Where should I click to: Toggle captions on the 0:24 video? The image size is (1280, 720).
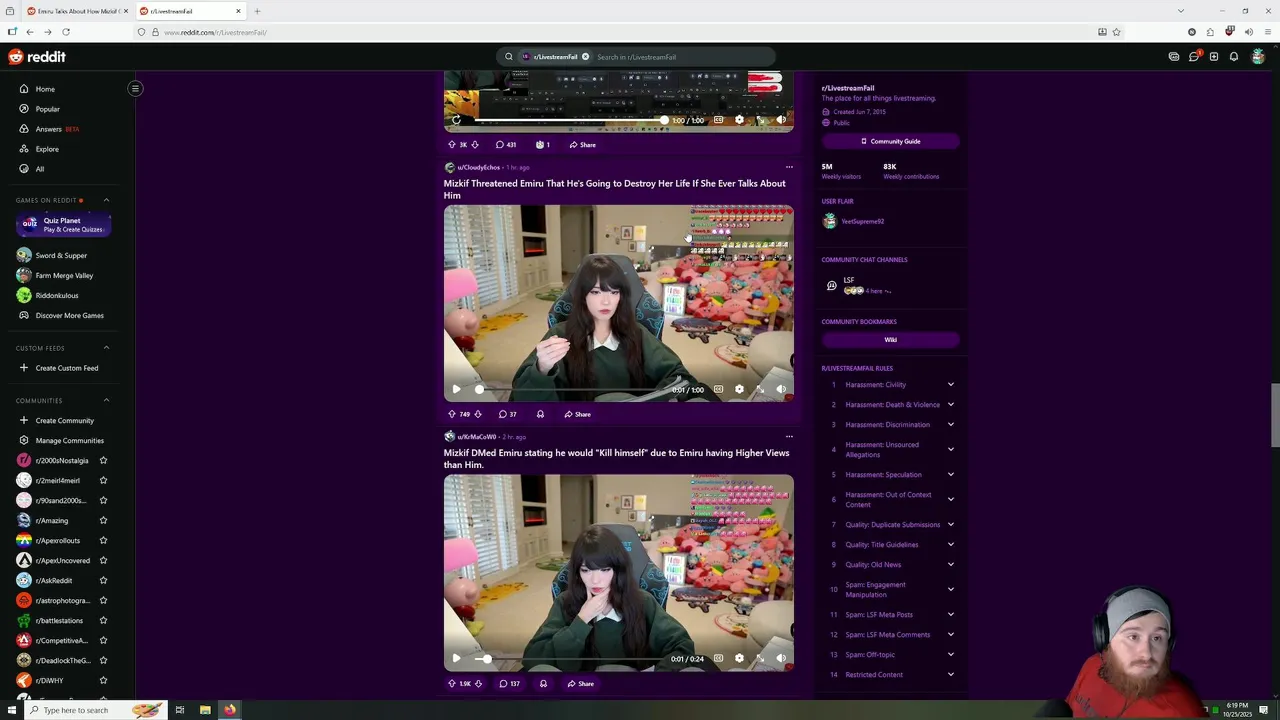[718, 658]
